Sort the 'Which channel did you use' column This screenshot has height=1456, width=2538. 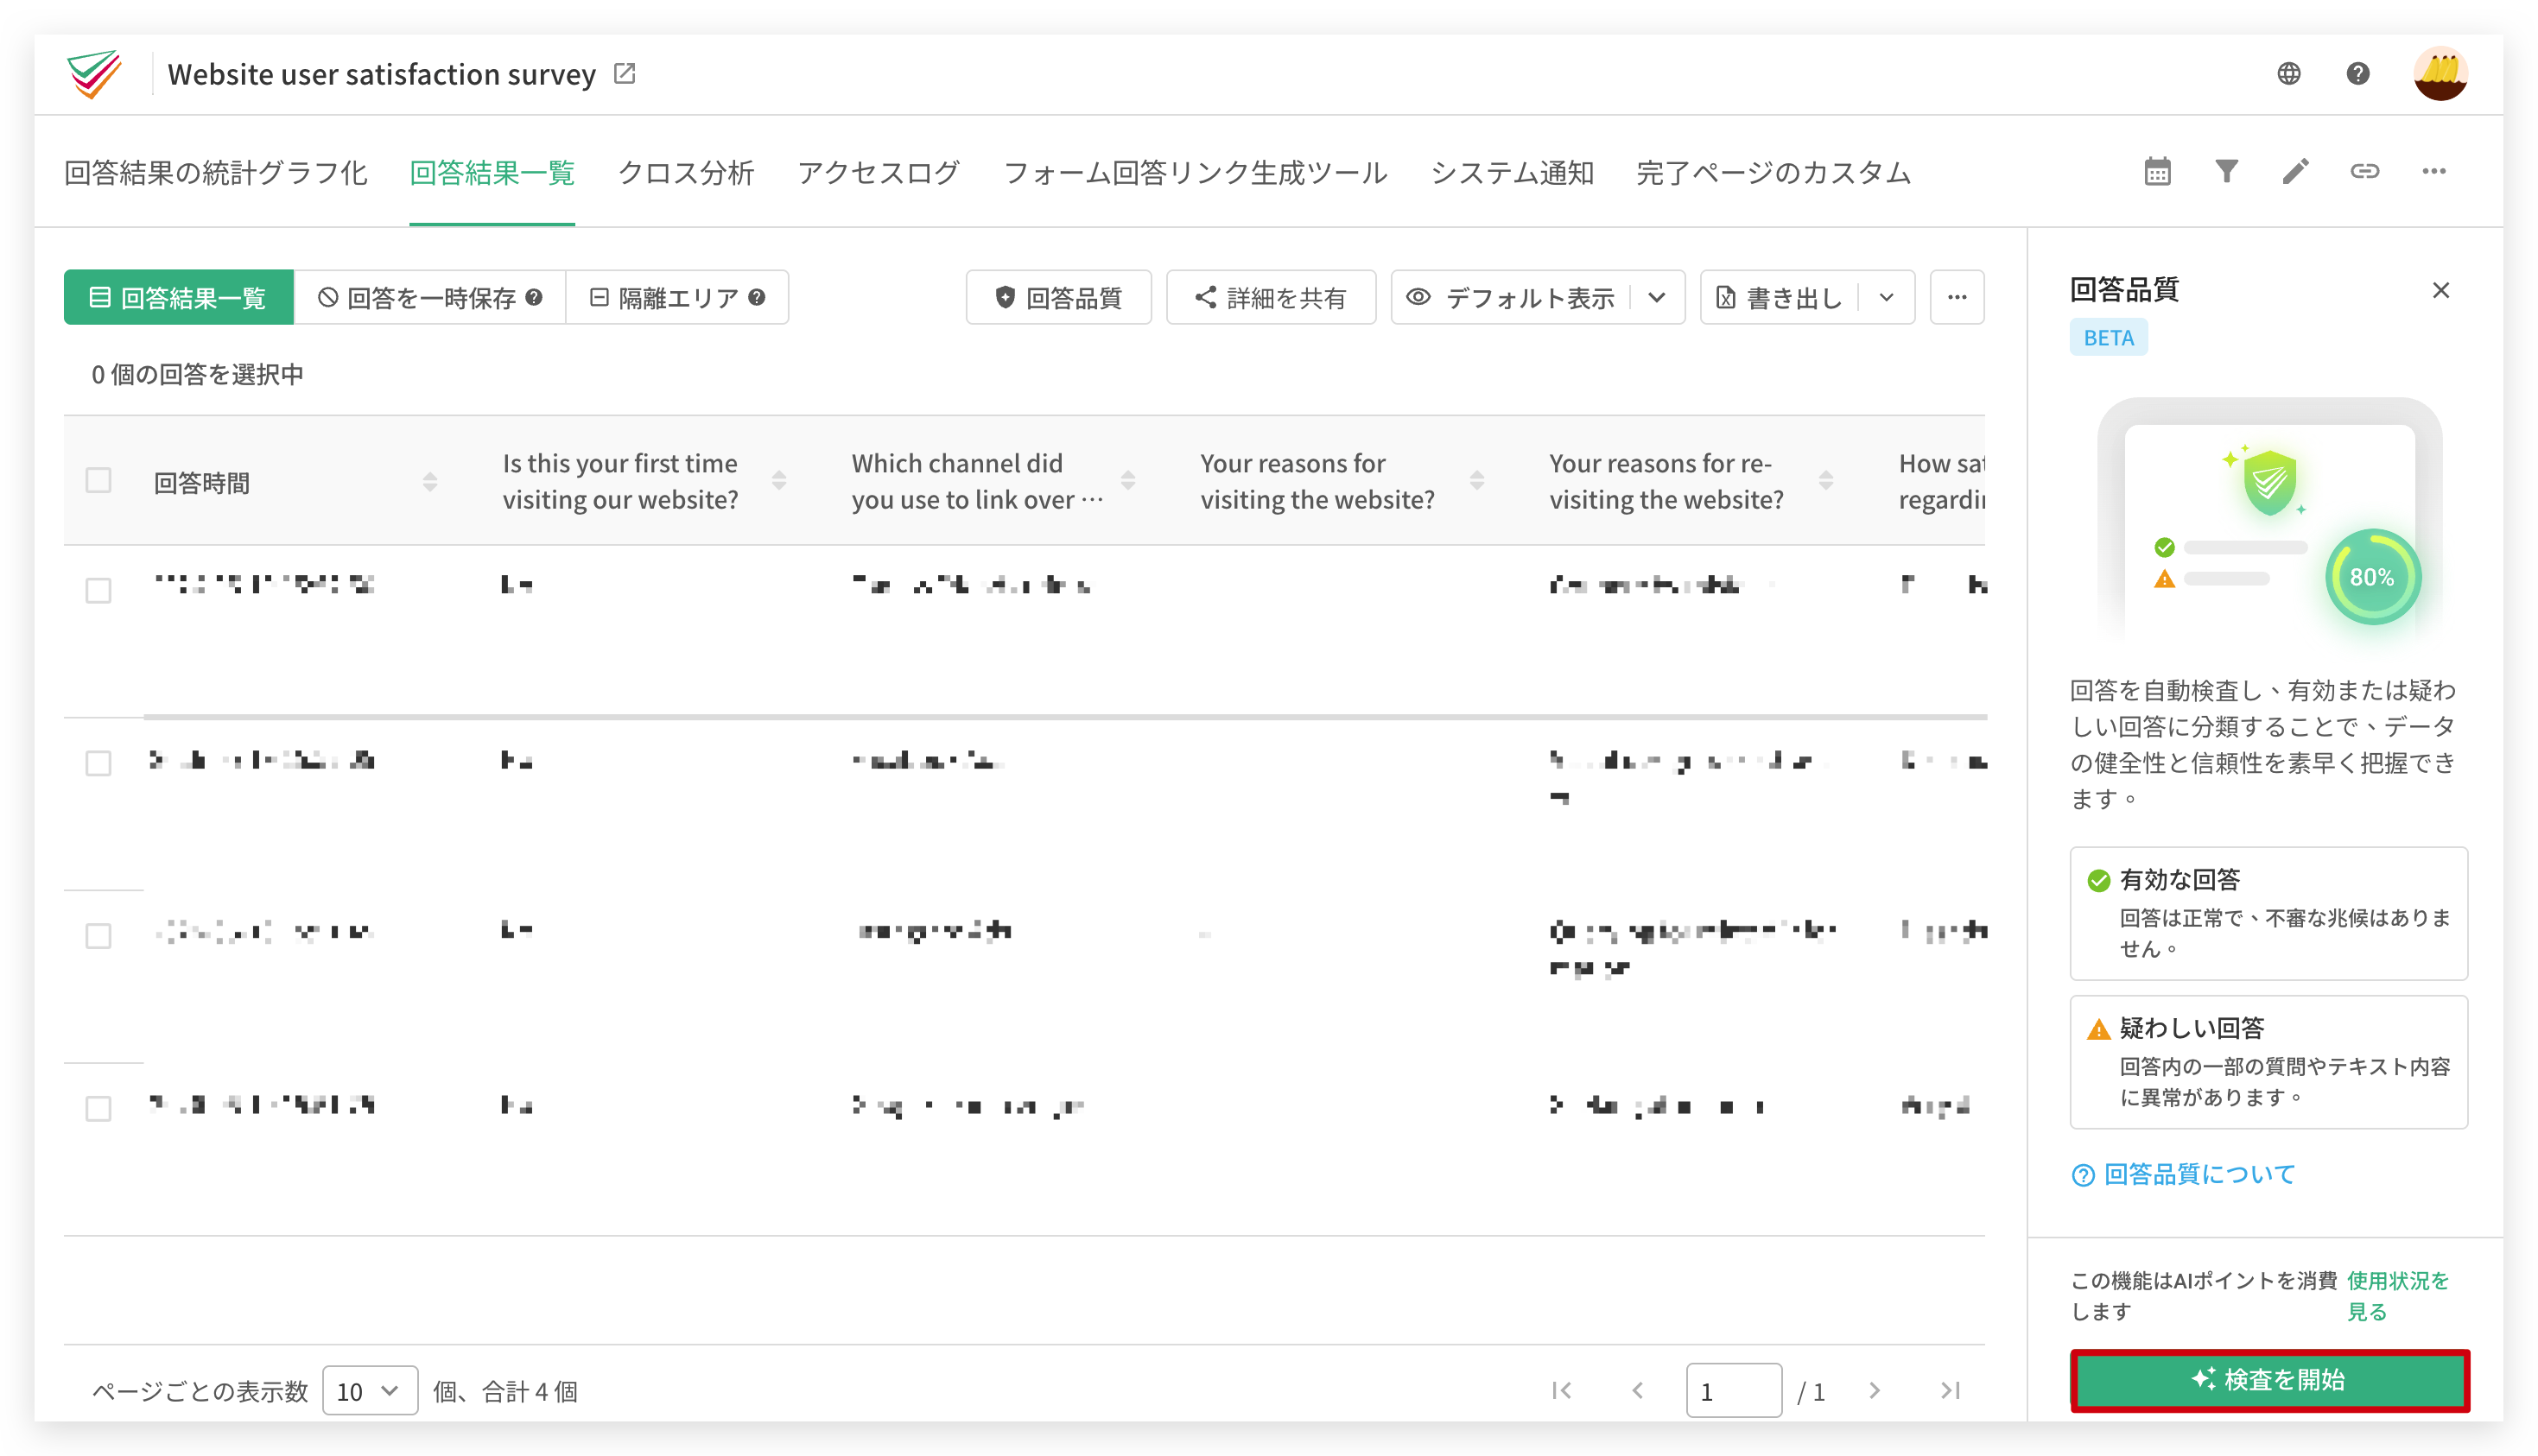click(1128, 481)
